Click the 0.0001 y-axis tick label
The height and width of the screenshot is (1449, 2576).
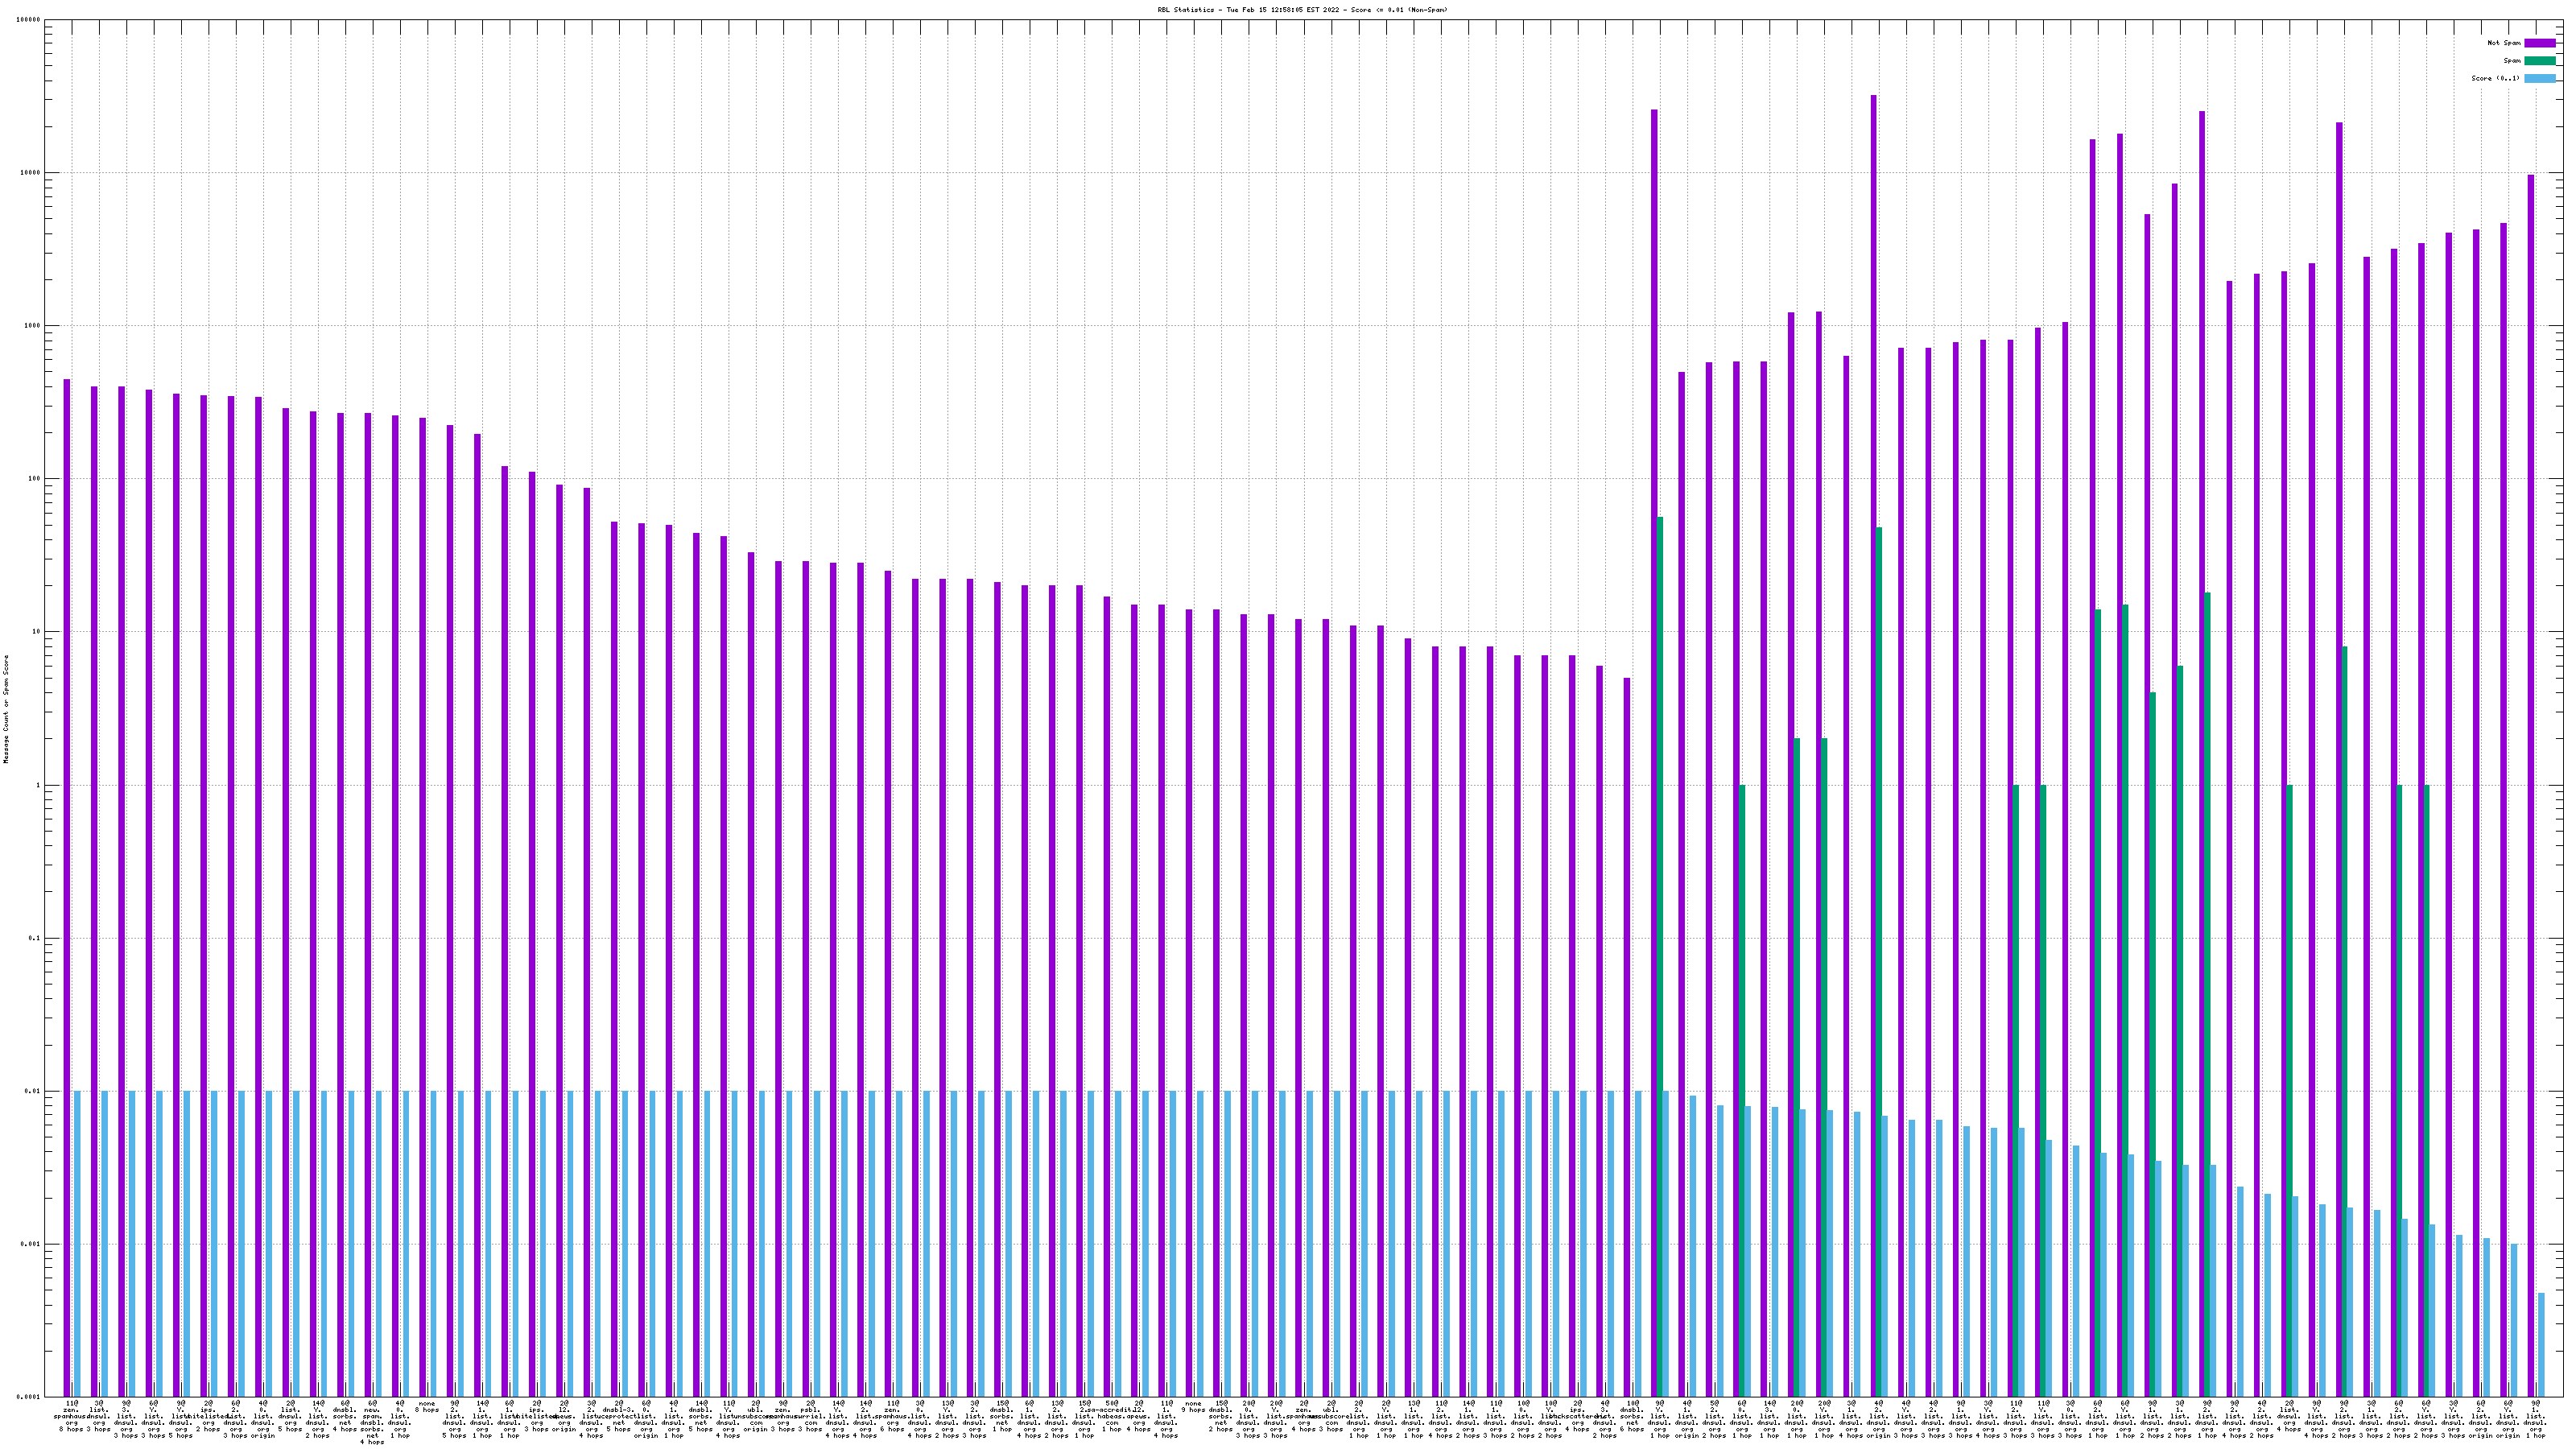click(29, 1397)
